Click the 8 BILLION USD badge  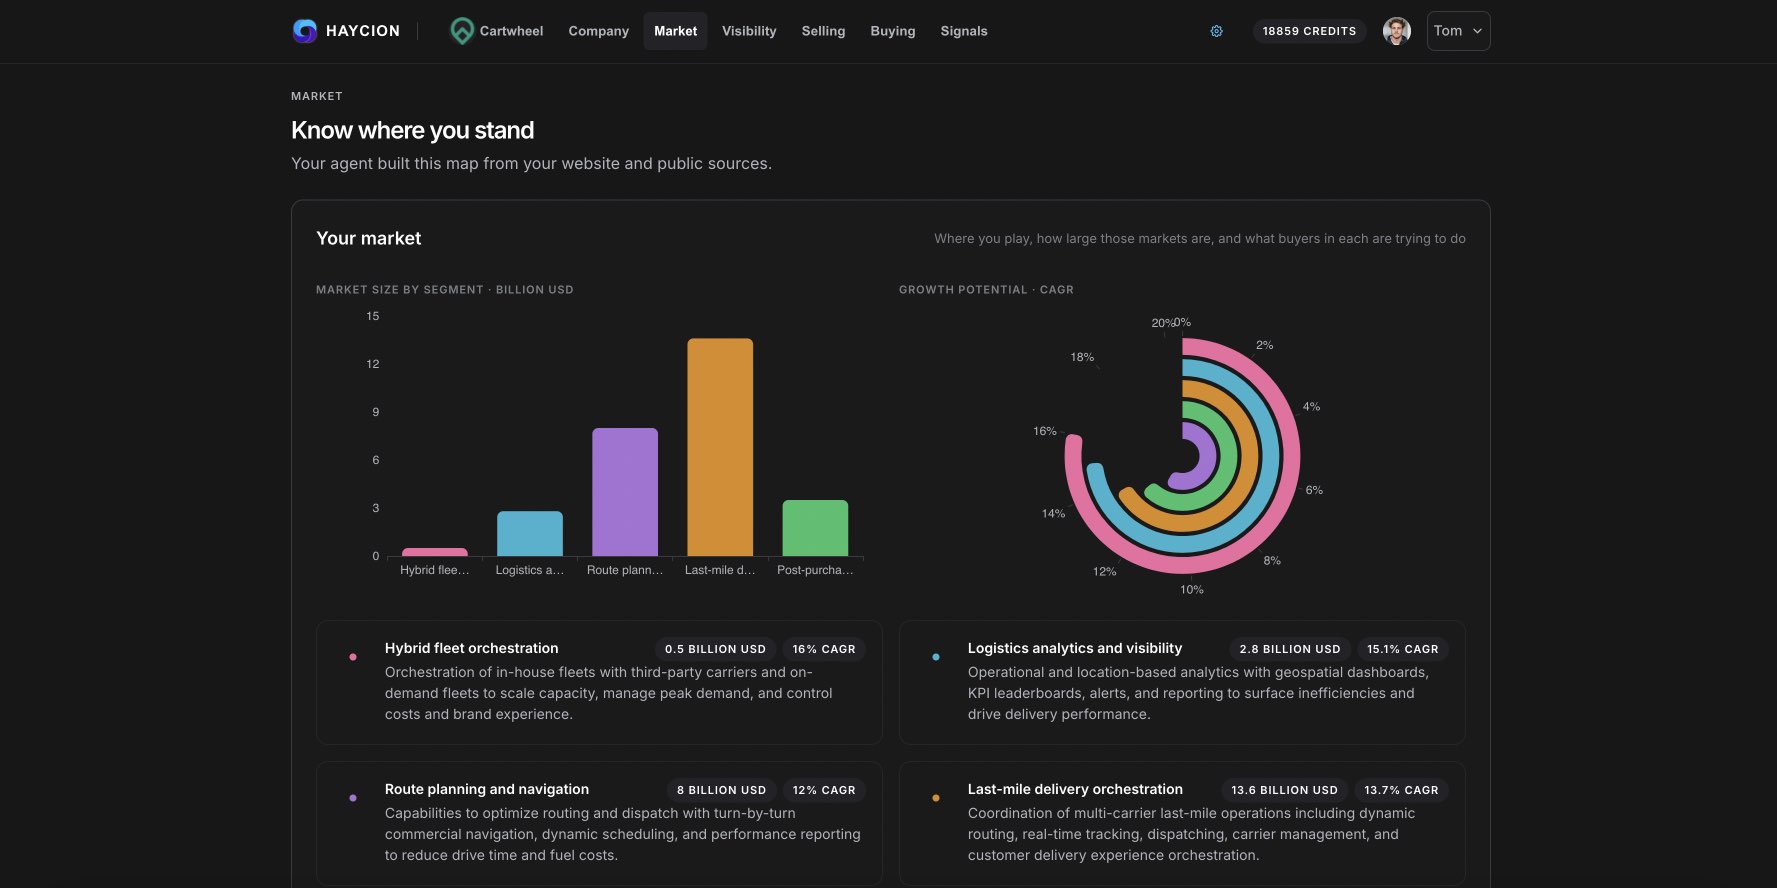[x=721, y=790]
